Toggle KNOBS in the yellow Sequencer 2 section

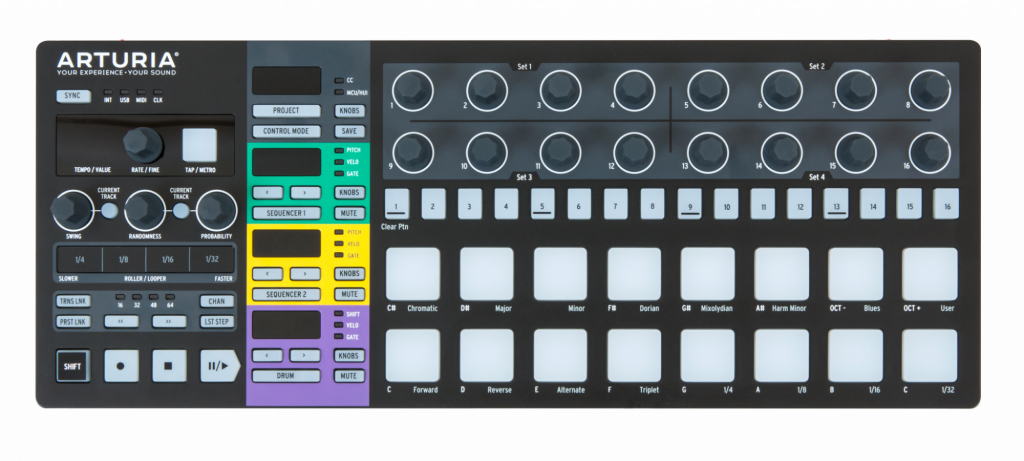point(349,274)
